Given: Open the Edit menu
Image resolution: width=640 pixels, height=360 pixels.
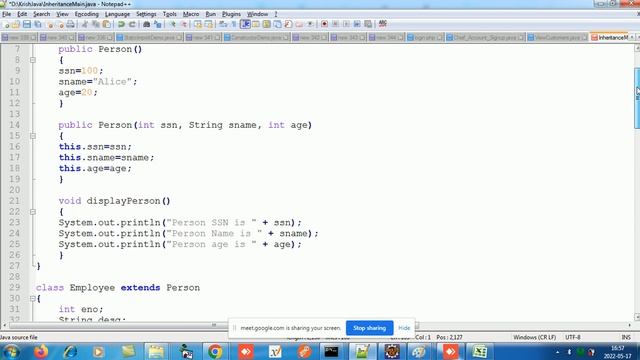Looking at the screenshot, I should [22, 14].
